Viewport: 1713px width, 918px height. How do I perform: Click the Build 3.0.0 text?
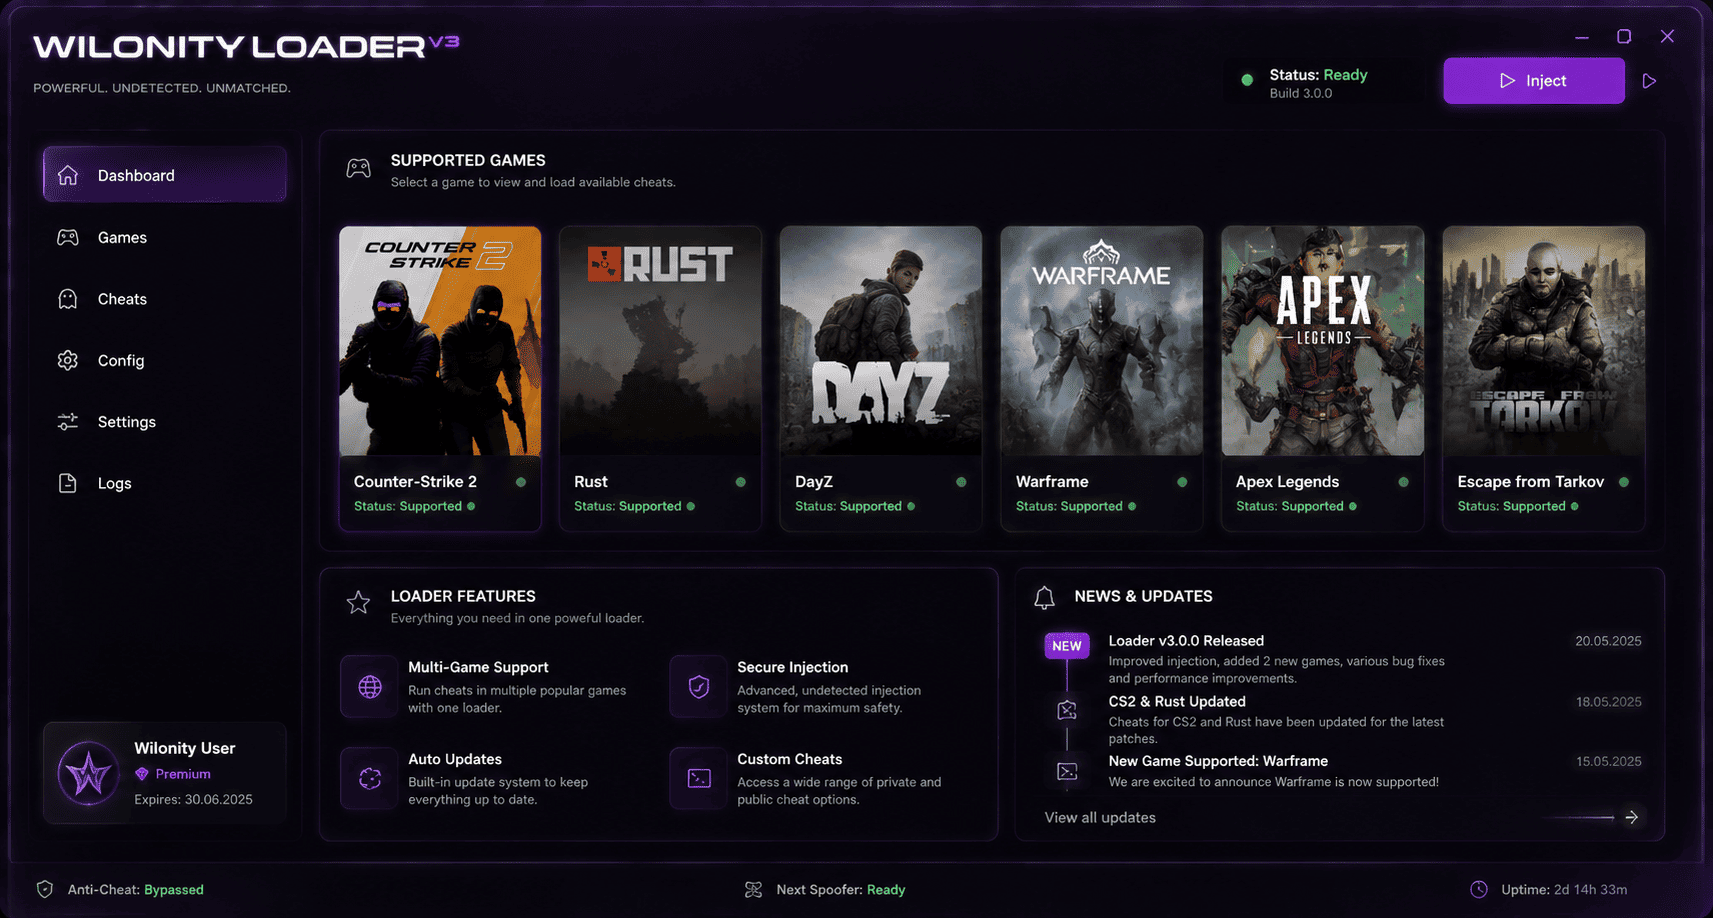[x=1301, y=93]
